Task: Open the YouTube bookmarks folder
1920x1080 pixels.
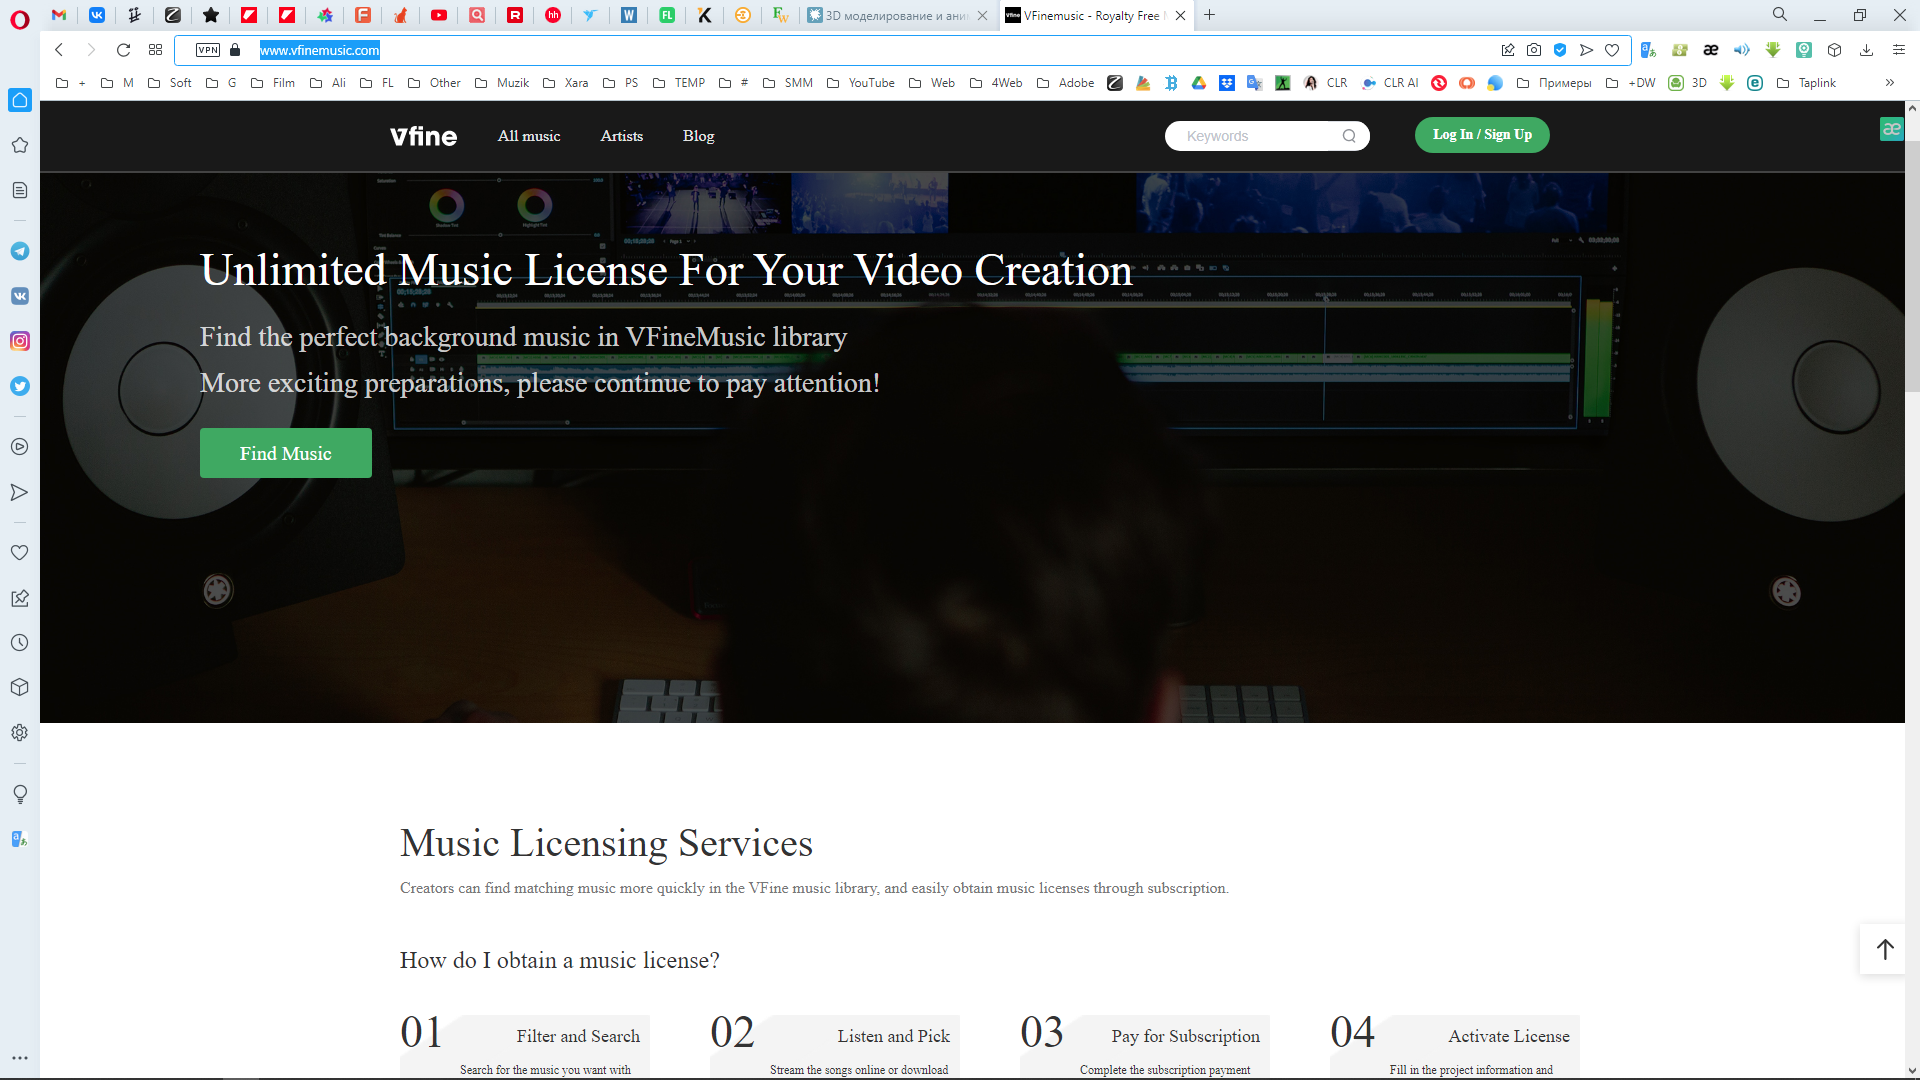Action: click(x=861, y=83)
